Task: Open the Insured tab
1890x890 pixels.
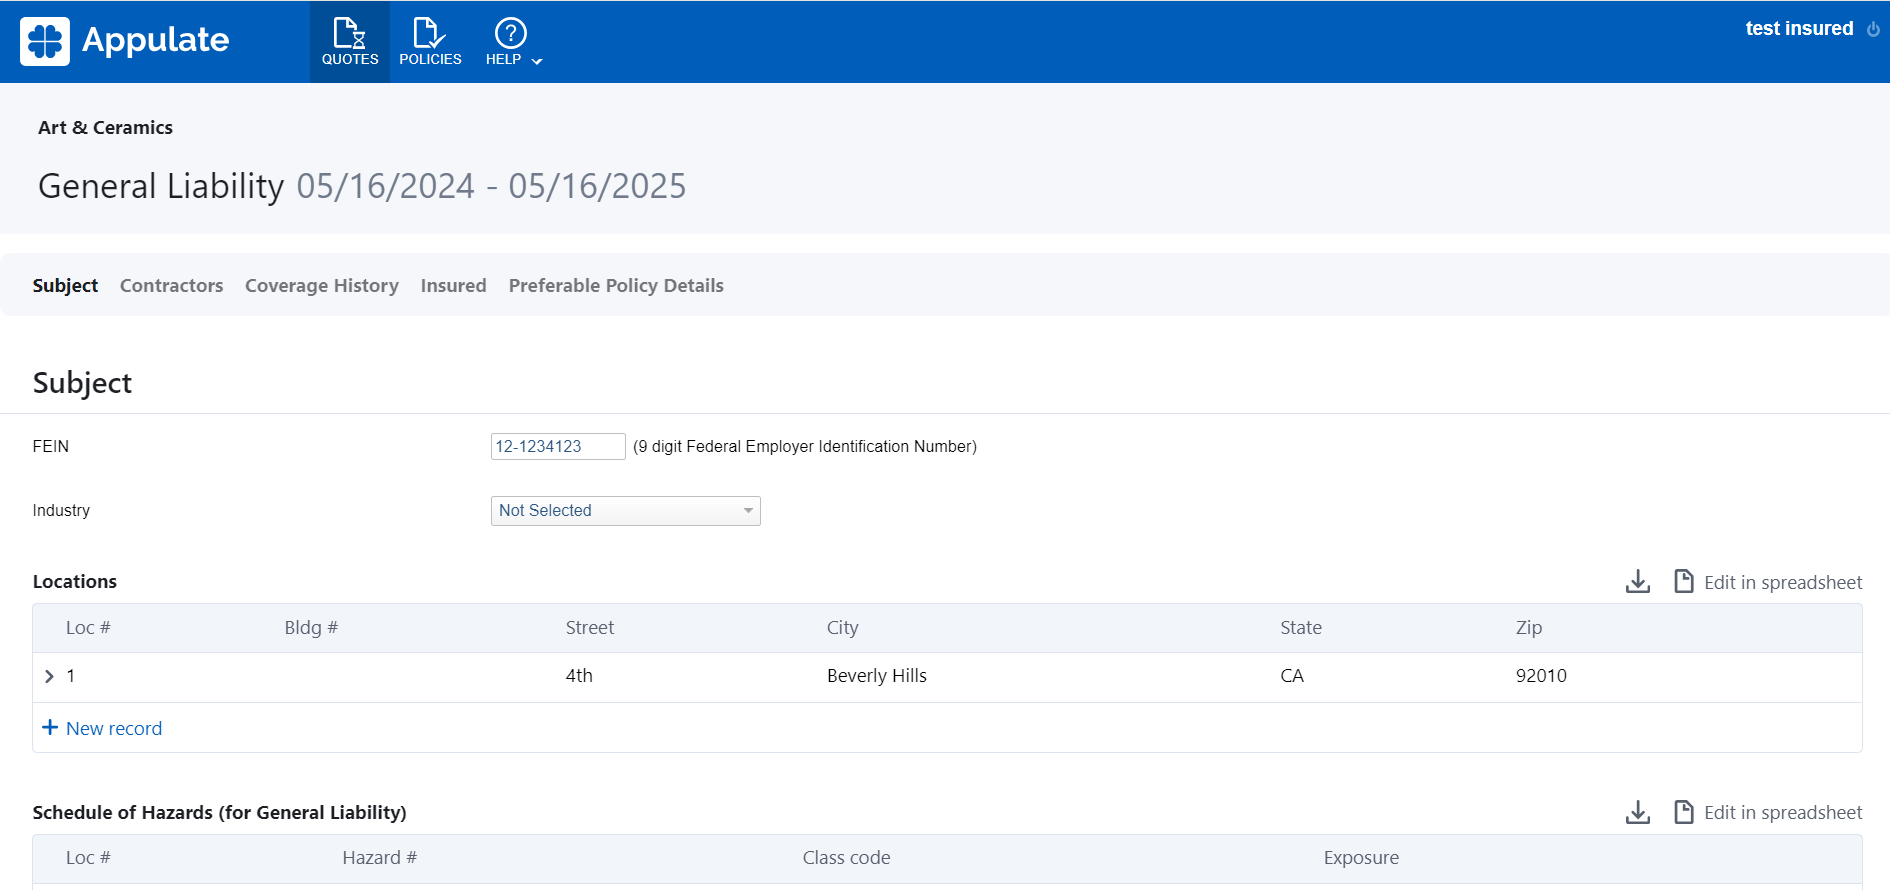Action: tap(453, 286)
